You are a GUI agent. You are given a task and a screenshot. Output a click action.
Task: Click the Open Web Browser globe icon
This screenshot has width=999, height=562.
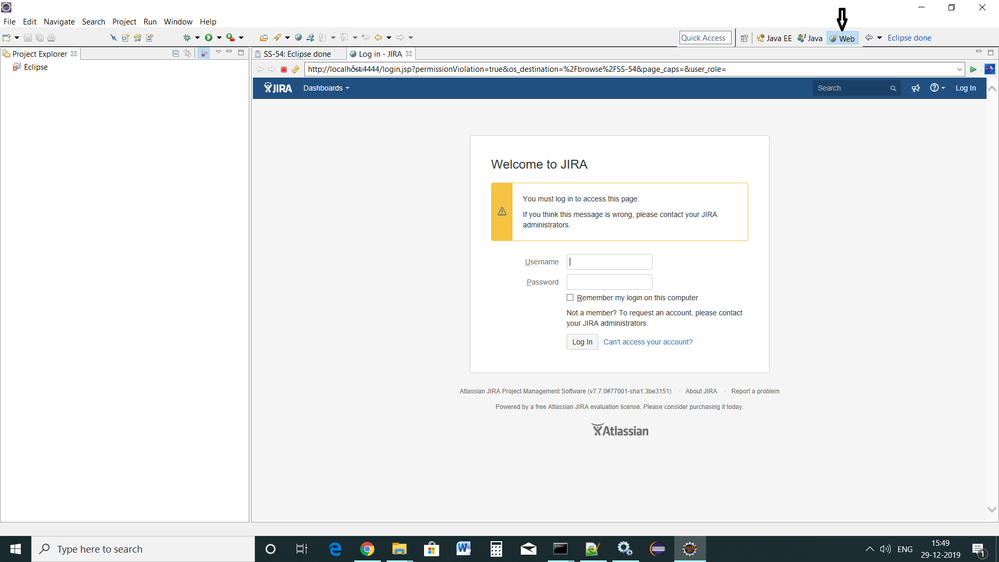click(x=298, y=38)
